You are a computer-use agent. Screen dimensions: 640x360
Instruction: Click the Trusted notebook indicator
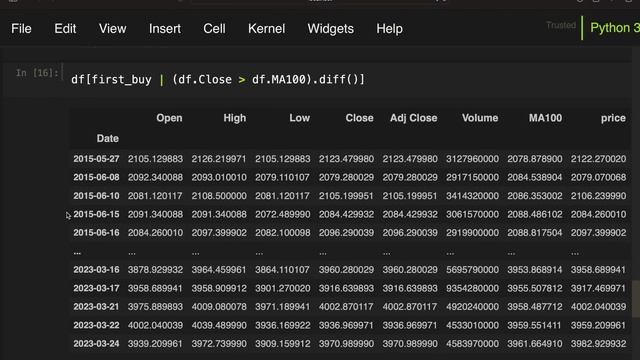click(x=561, y=25)
